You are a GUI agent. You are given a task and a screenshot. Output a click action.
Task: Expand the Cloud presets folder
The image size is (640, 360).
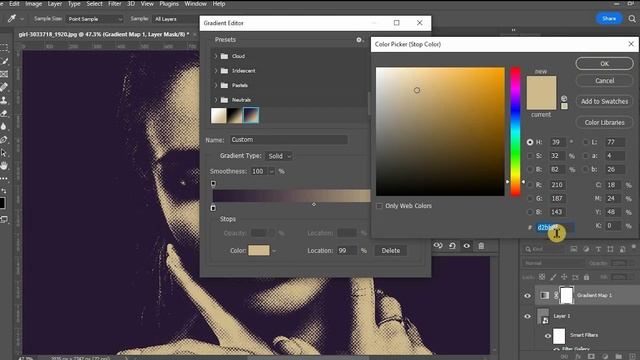click(216, 56)
